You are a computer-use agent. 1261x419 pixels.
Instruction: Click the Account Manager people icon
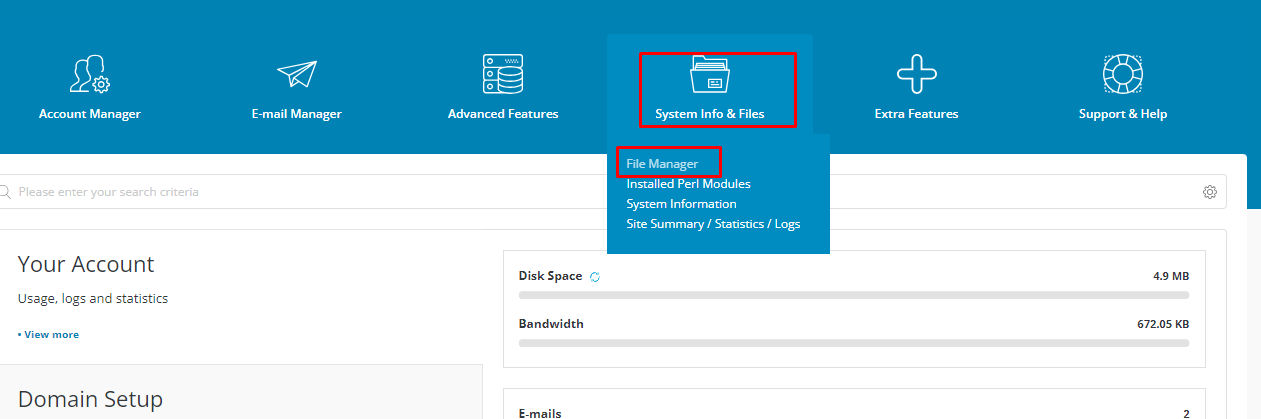point(89,74)
